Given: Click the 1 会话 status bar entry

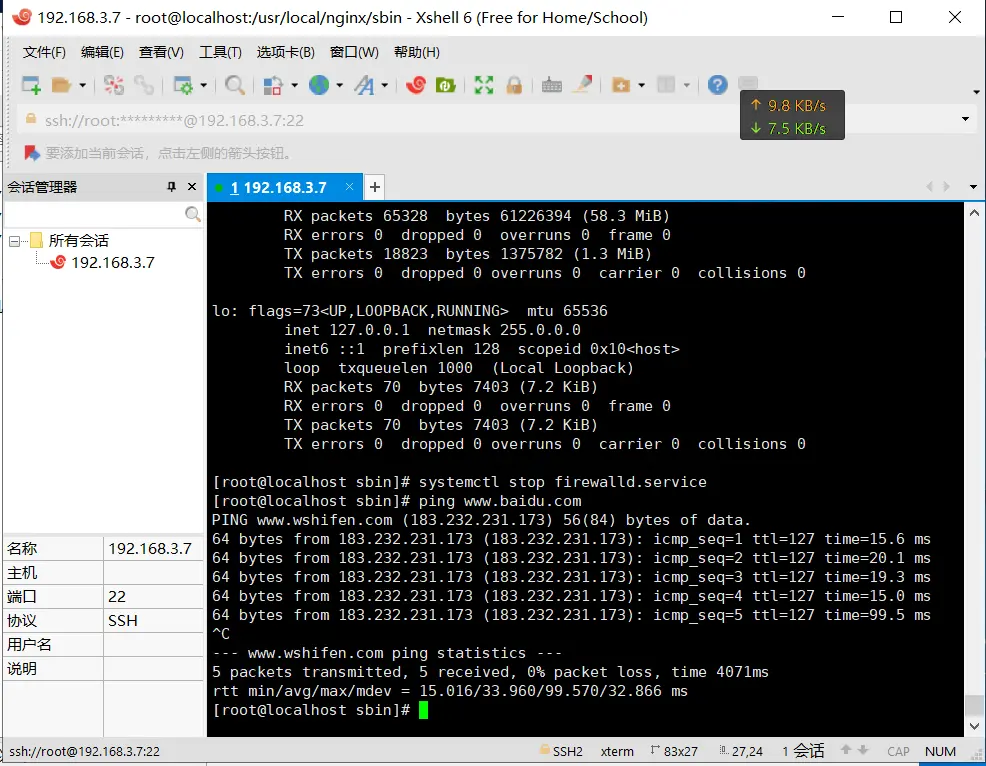Looking at the screenshot, I should click(803, 751).
